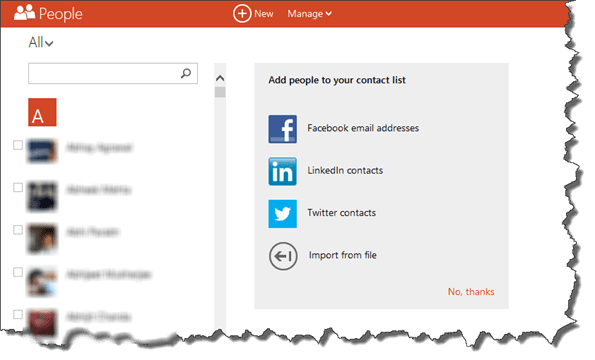Image resolution: width=595 pixels, height=360 pixels.
Task: Click the Import arrow circle icon
Action: click(283, 256)
